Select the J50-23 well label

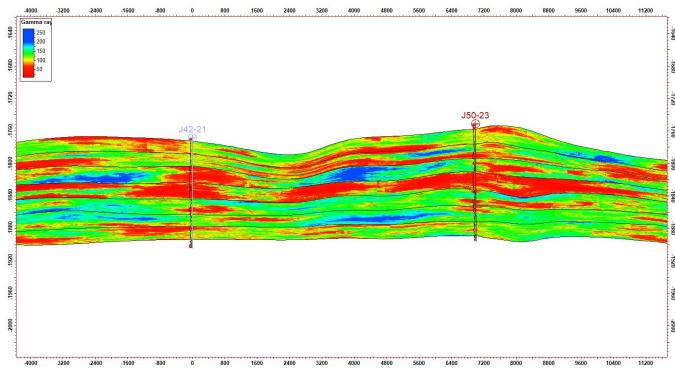475,115
